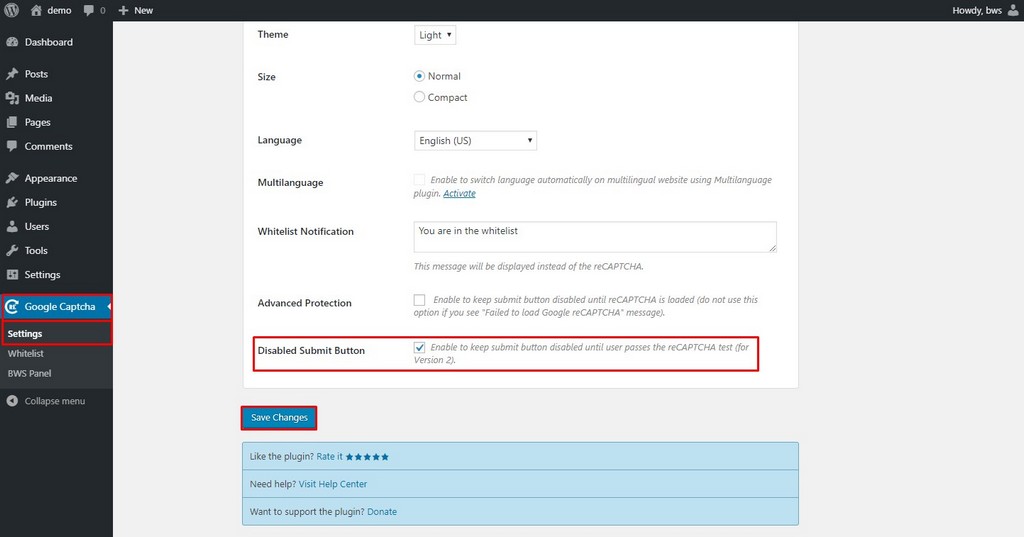Open the Whitelist submenu item
Screen dimensions: 1024x537
(x=26, y=353)
